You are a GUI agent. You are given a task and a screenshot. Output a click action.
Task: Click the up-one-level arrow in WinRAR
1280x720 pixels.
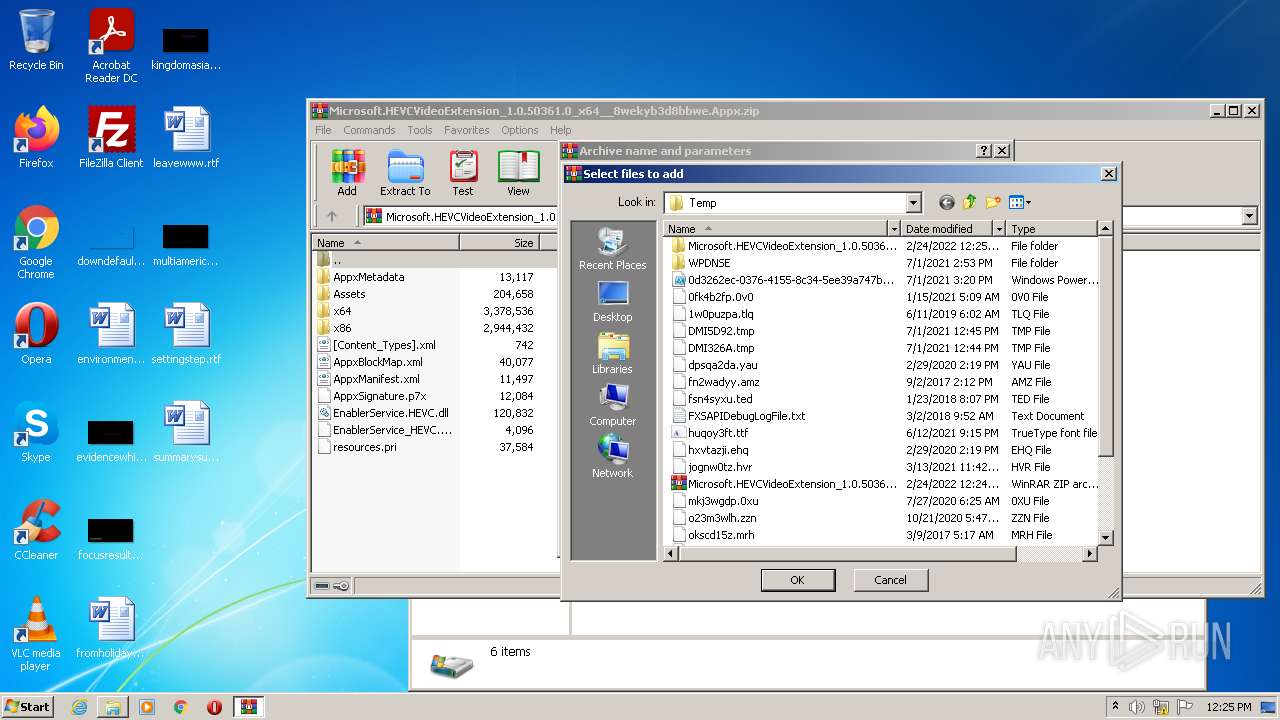pyautogui.click(x=332, y=216)
